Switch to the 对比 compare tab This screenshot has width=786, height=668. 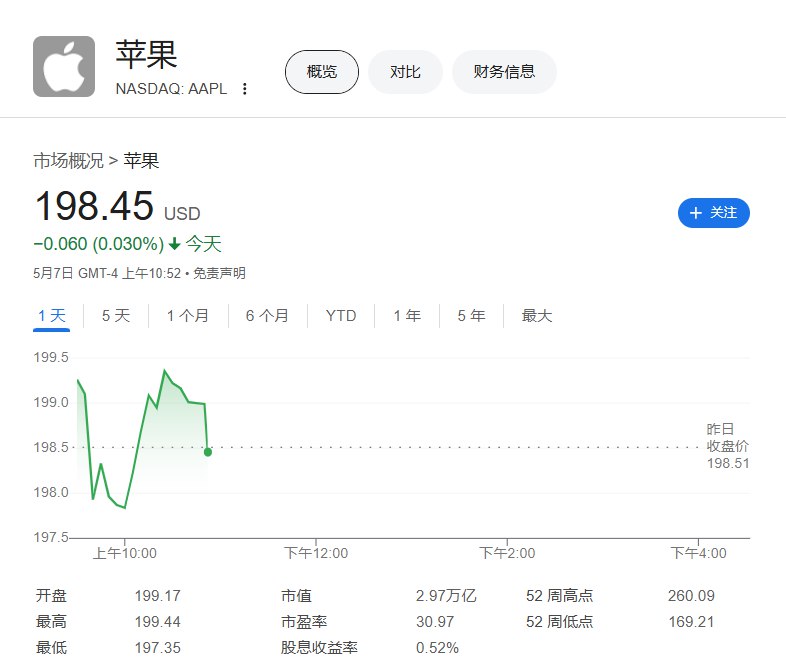point(405,72)
